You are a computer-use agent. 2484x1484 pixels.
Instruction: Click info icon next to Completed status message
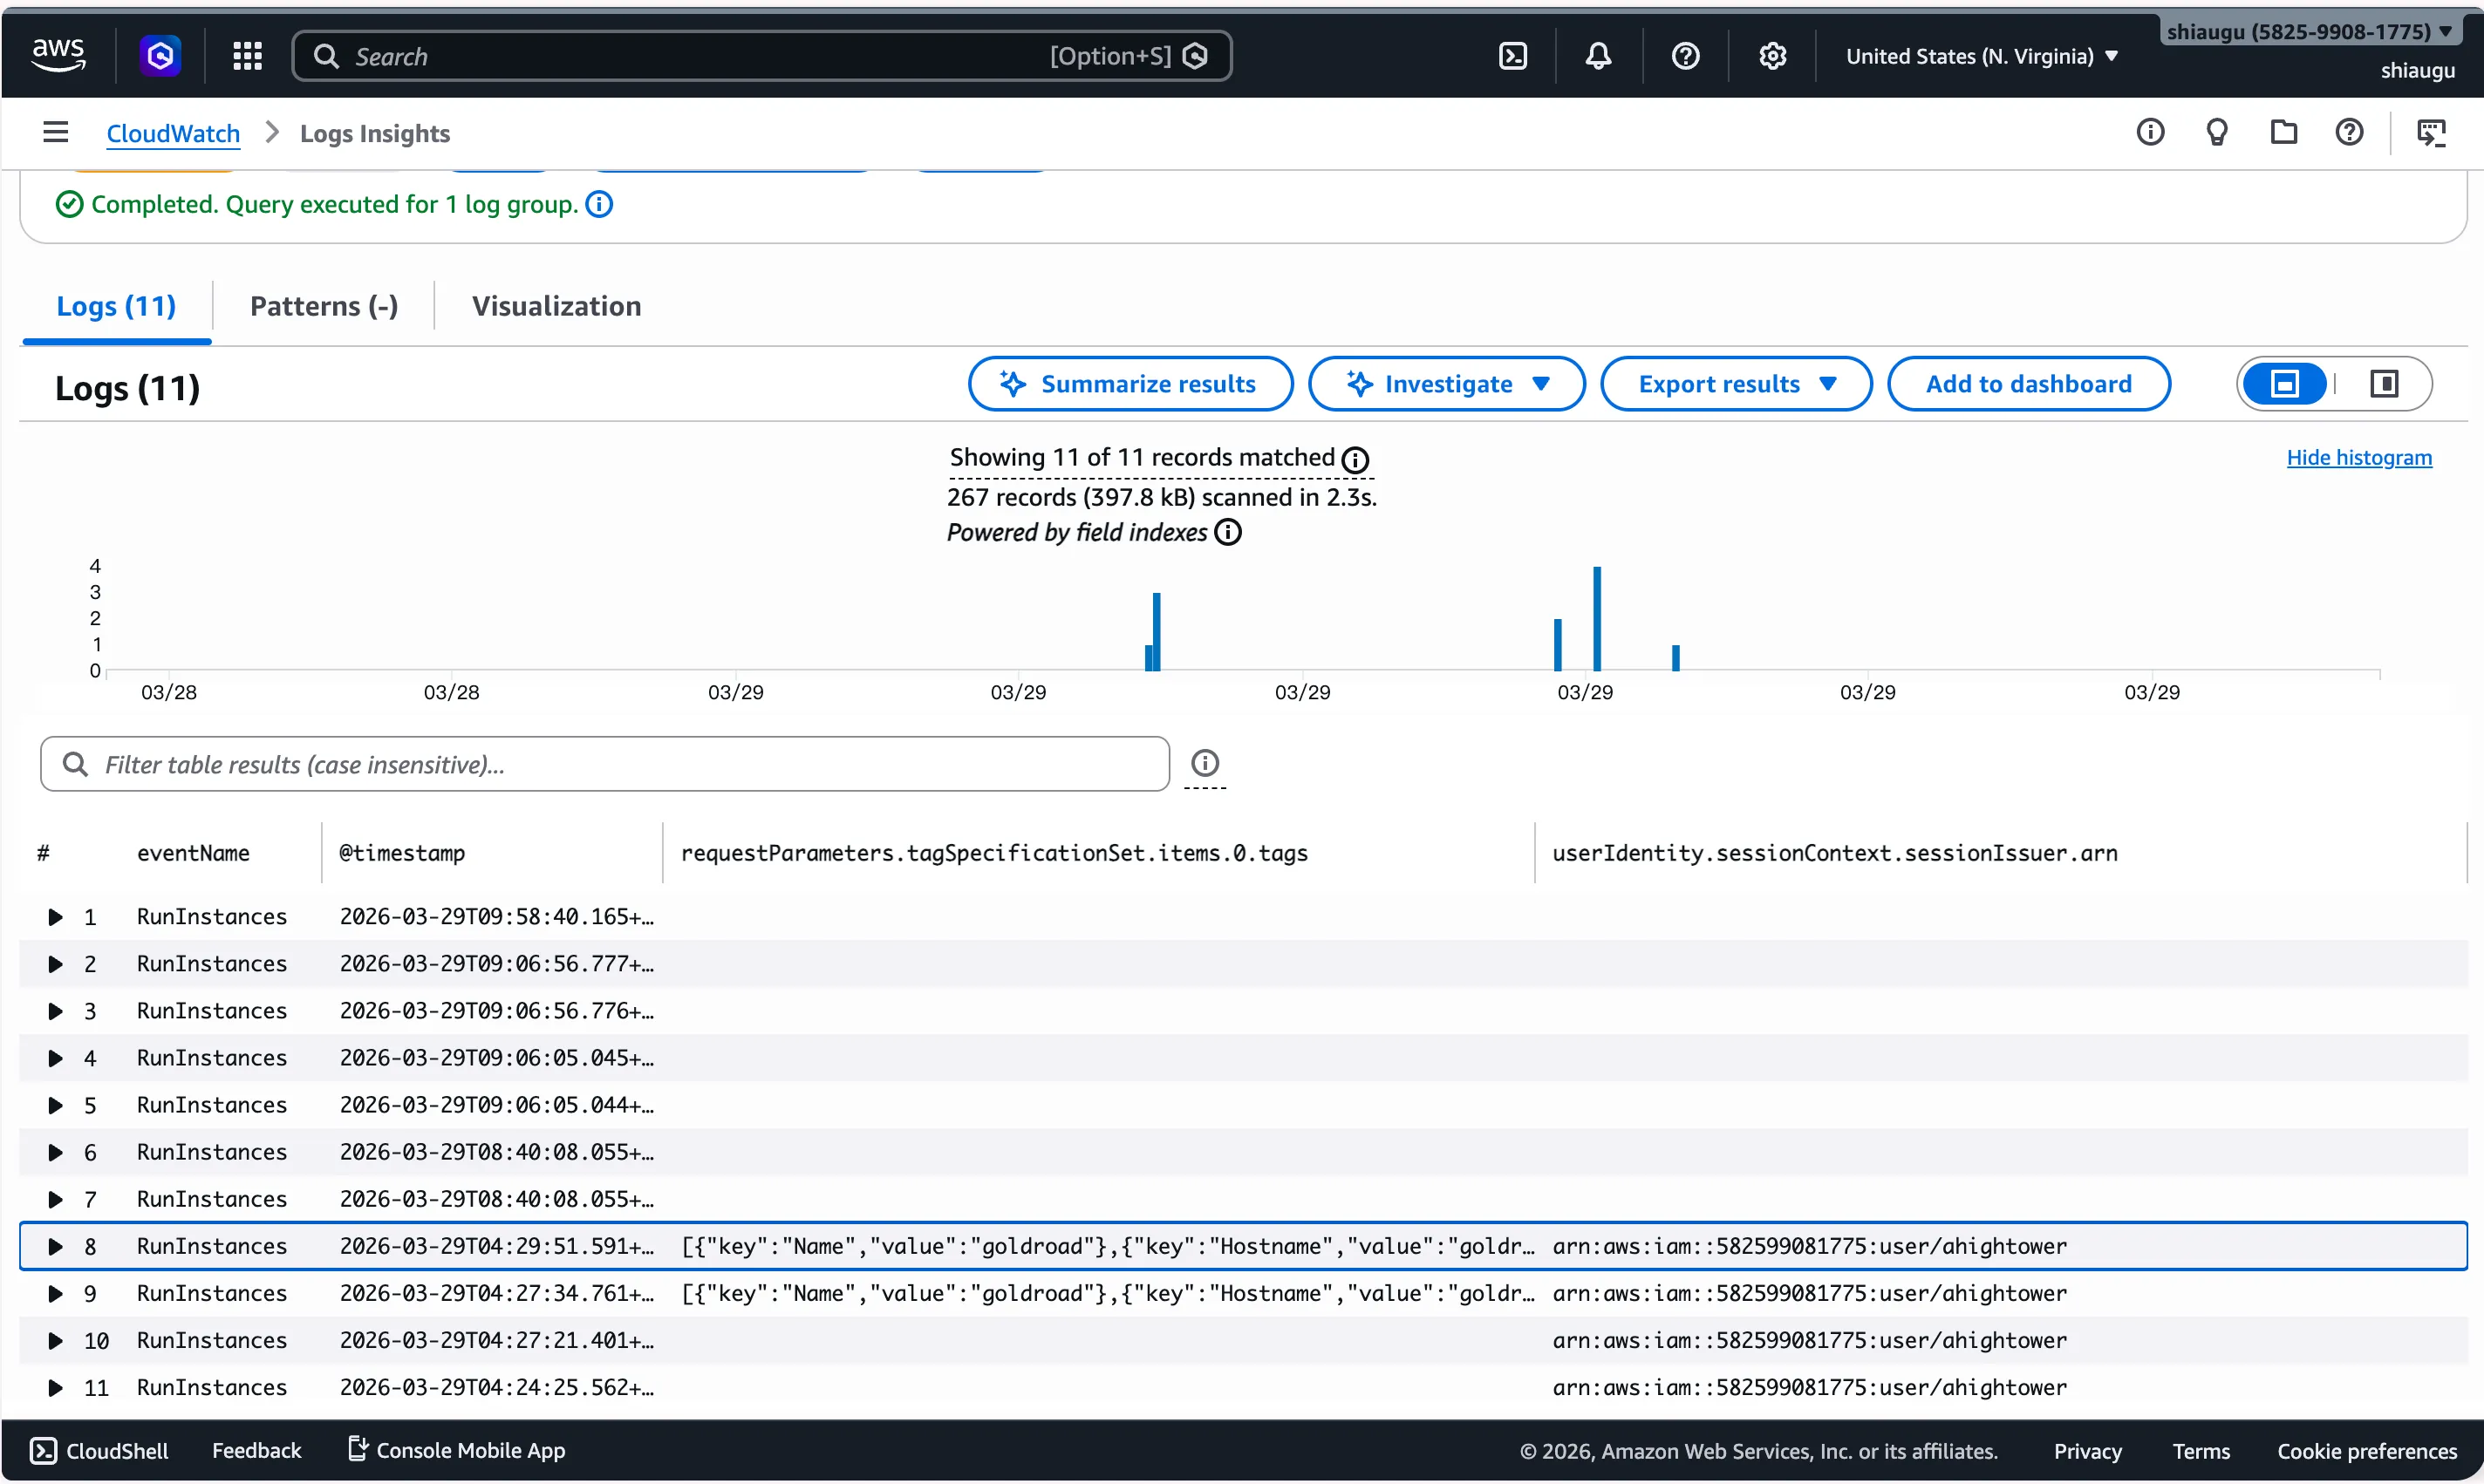[x=599, y=204]
